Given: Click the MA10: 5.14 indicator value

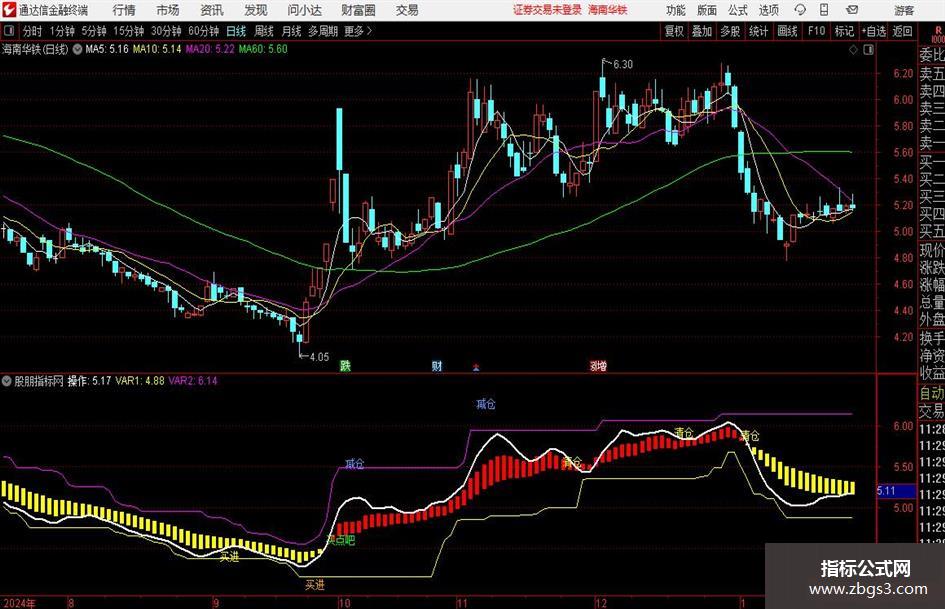Looking at the screenshot, I should click(157, 49).
